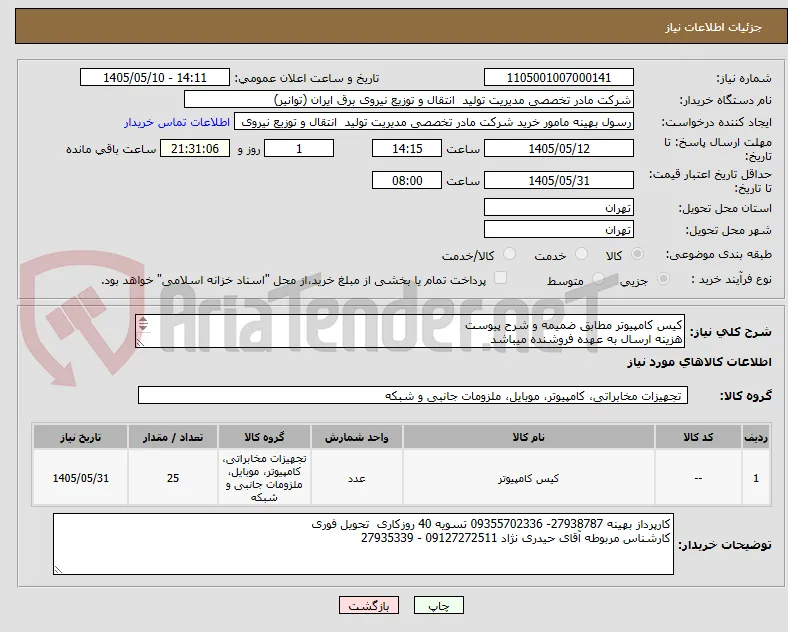Click the request creator field رسول بهینه

pos(434,122)
